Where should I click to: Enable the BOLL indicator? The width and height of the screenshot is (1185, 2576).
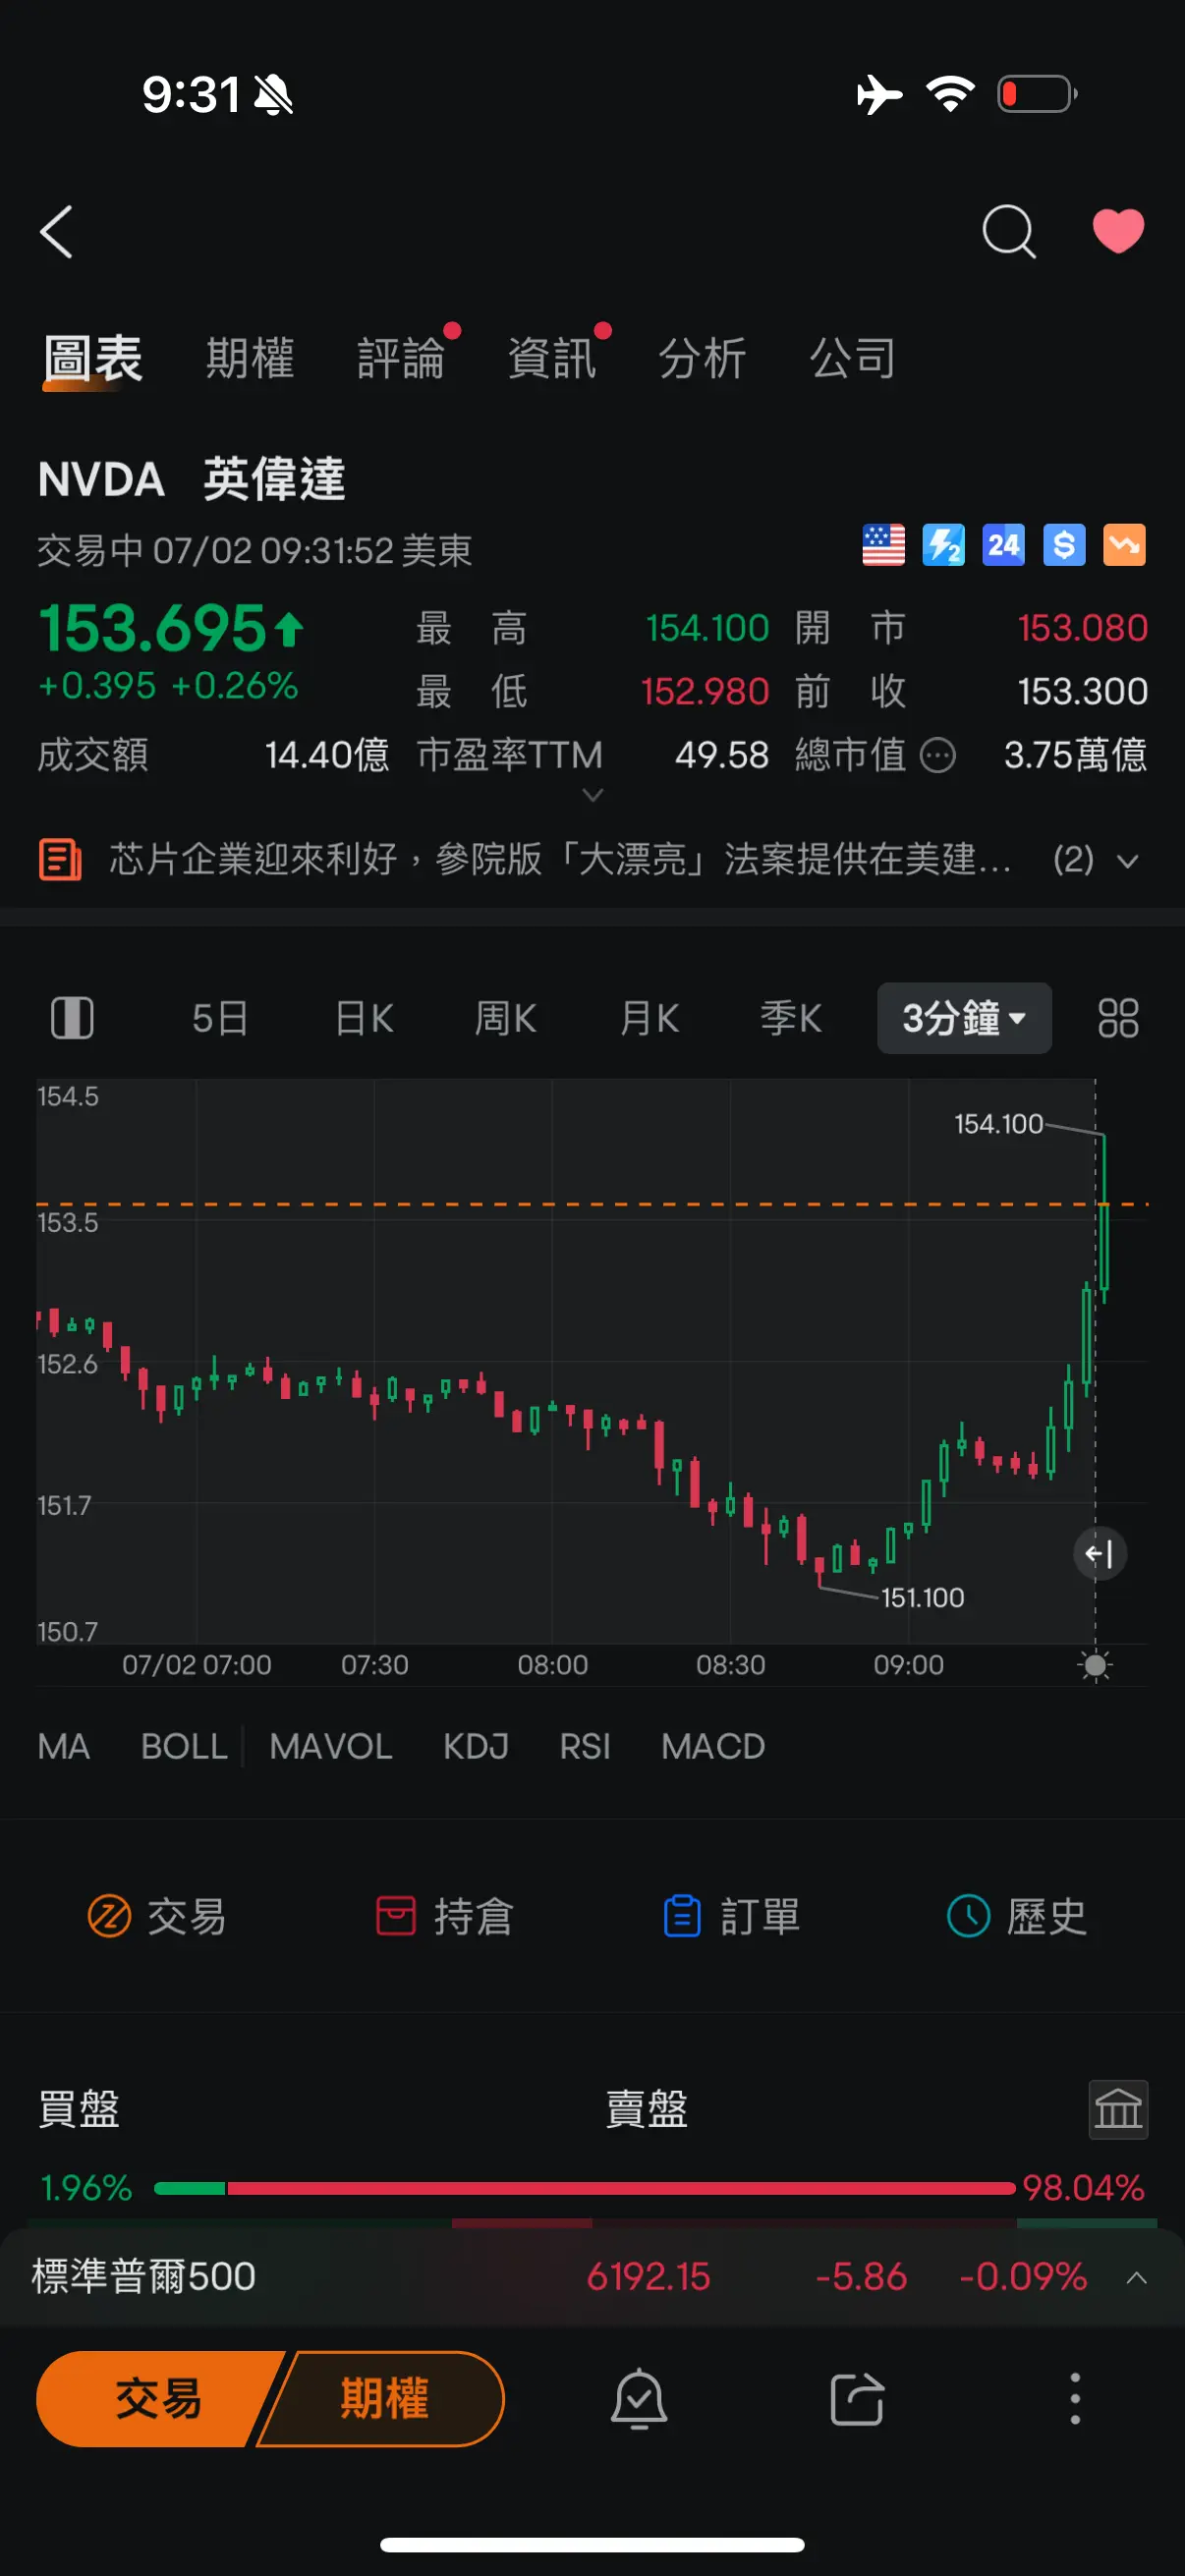(184, 1746)
